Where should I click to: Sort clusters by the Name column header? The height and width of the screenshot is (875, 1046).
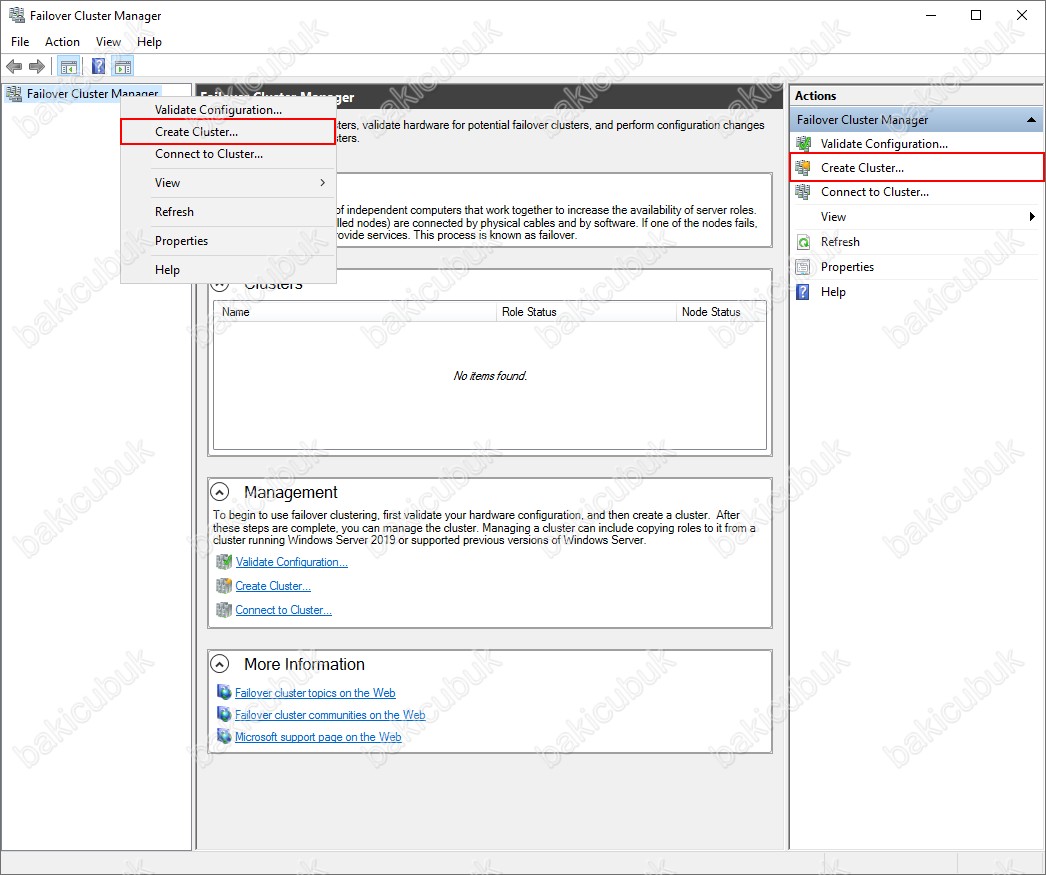point(355,311)
